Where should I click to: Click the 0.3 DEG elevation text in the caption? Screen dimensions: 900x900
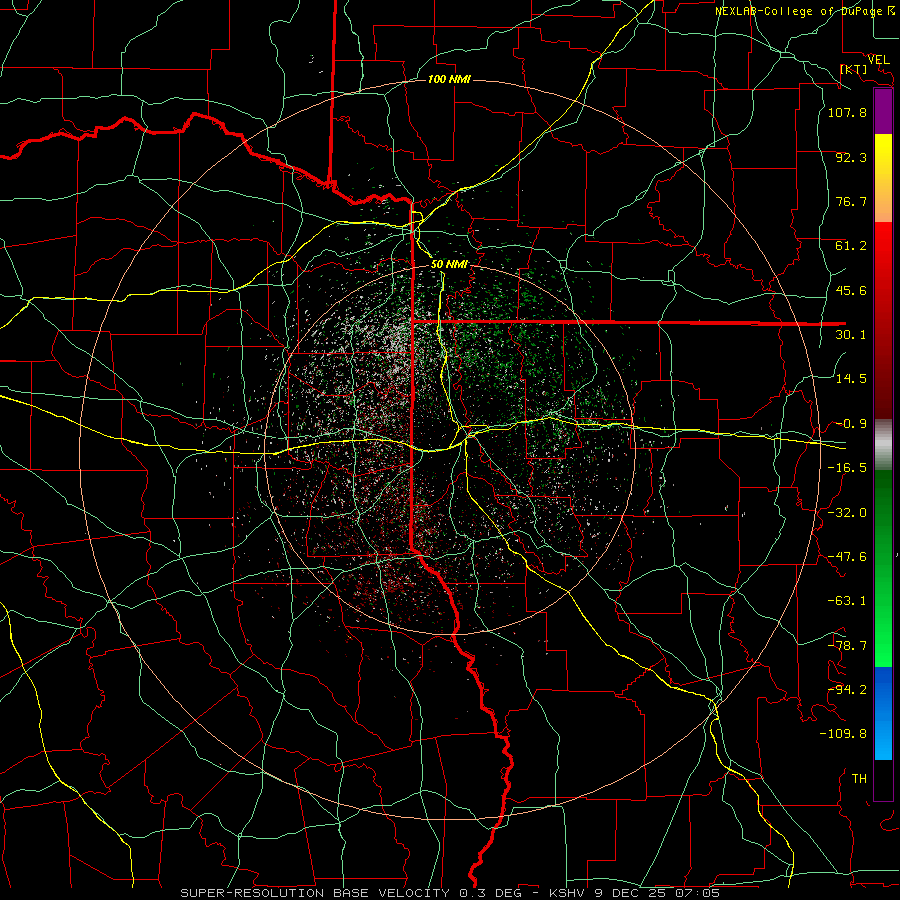tap(491, 893)
